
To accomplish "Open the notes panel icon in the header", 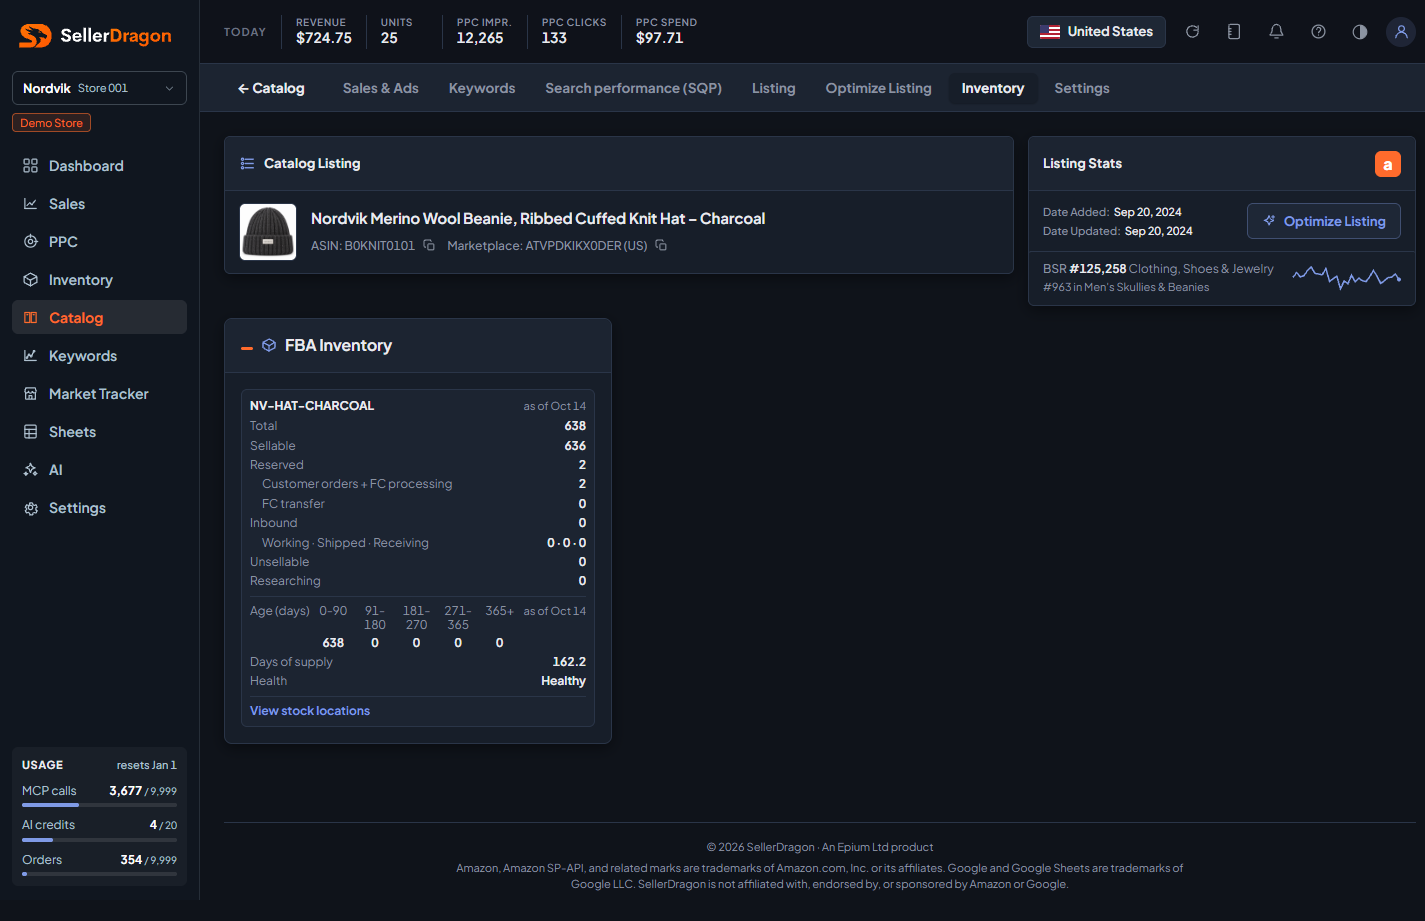I will pyautogui.click(x=1234, y=32).
